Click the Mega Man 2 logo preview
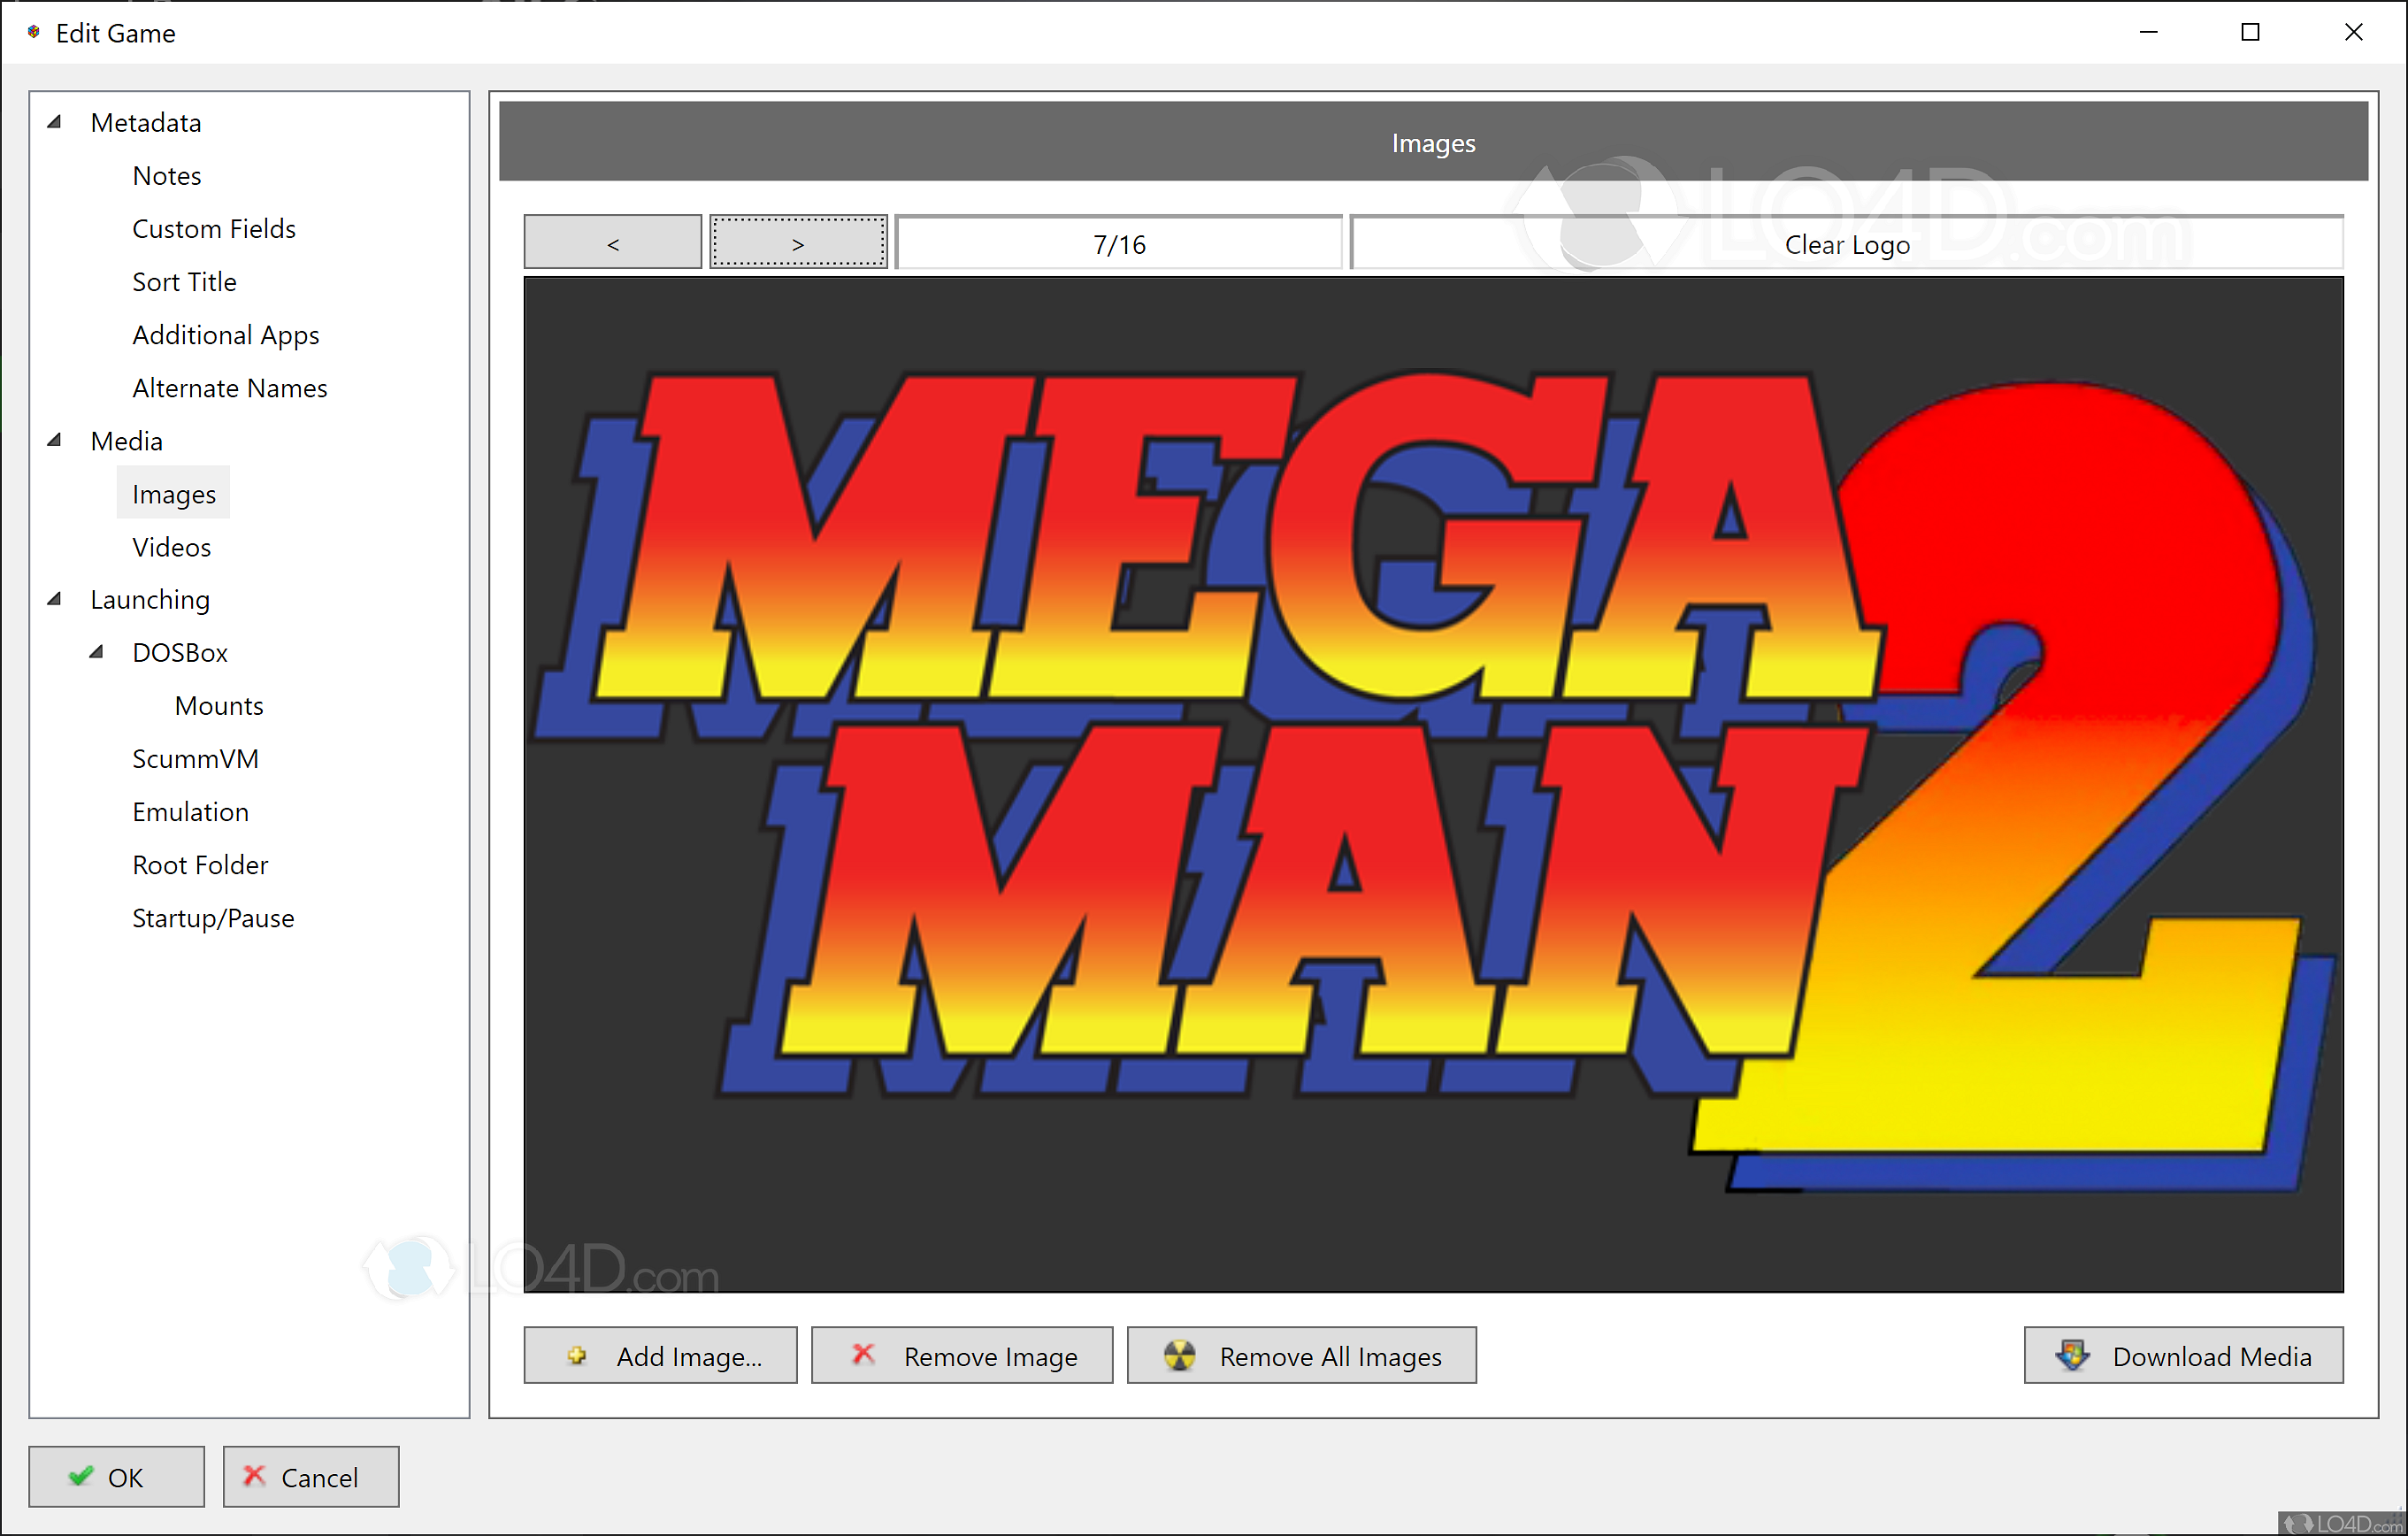This screenshot has height=1536, width=2408. point(1432,784)
